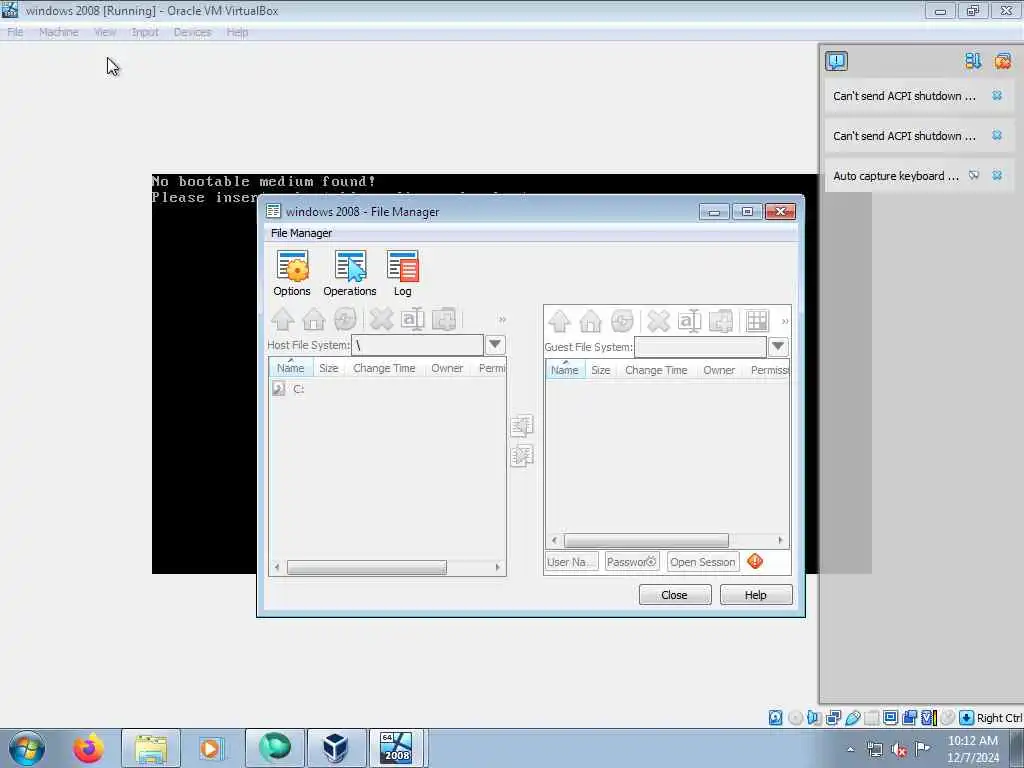This screenshot has height=768, width=1024.
Task: Open the View menu
Action: tap(104, 32)
